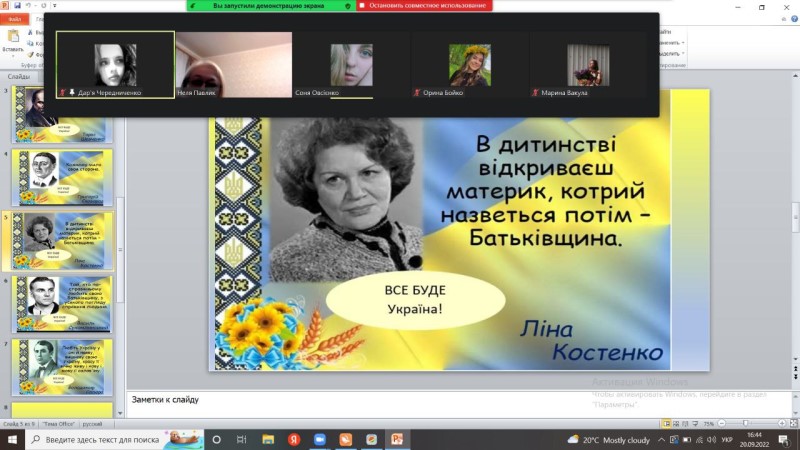
Task: Click pin icon on Дар'я Чередниченко tile
Action: [72, 92]
